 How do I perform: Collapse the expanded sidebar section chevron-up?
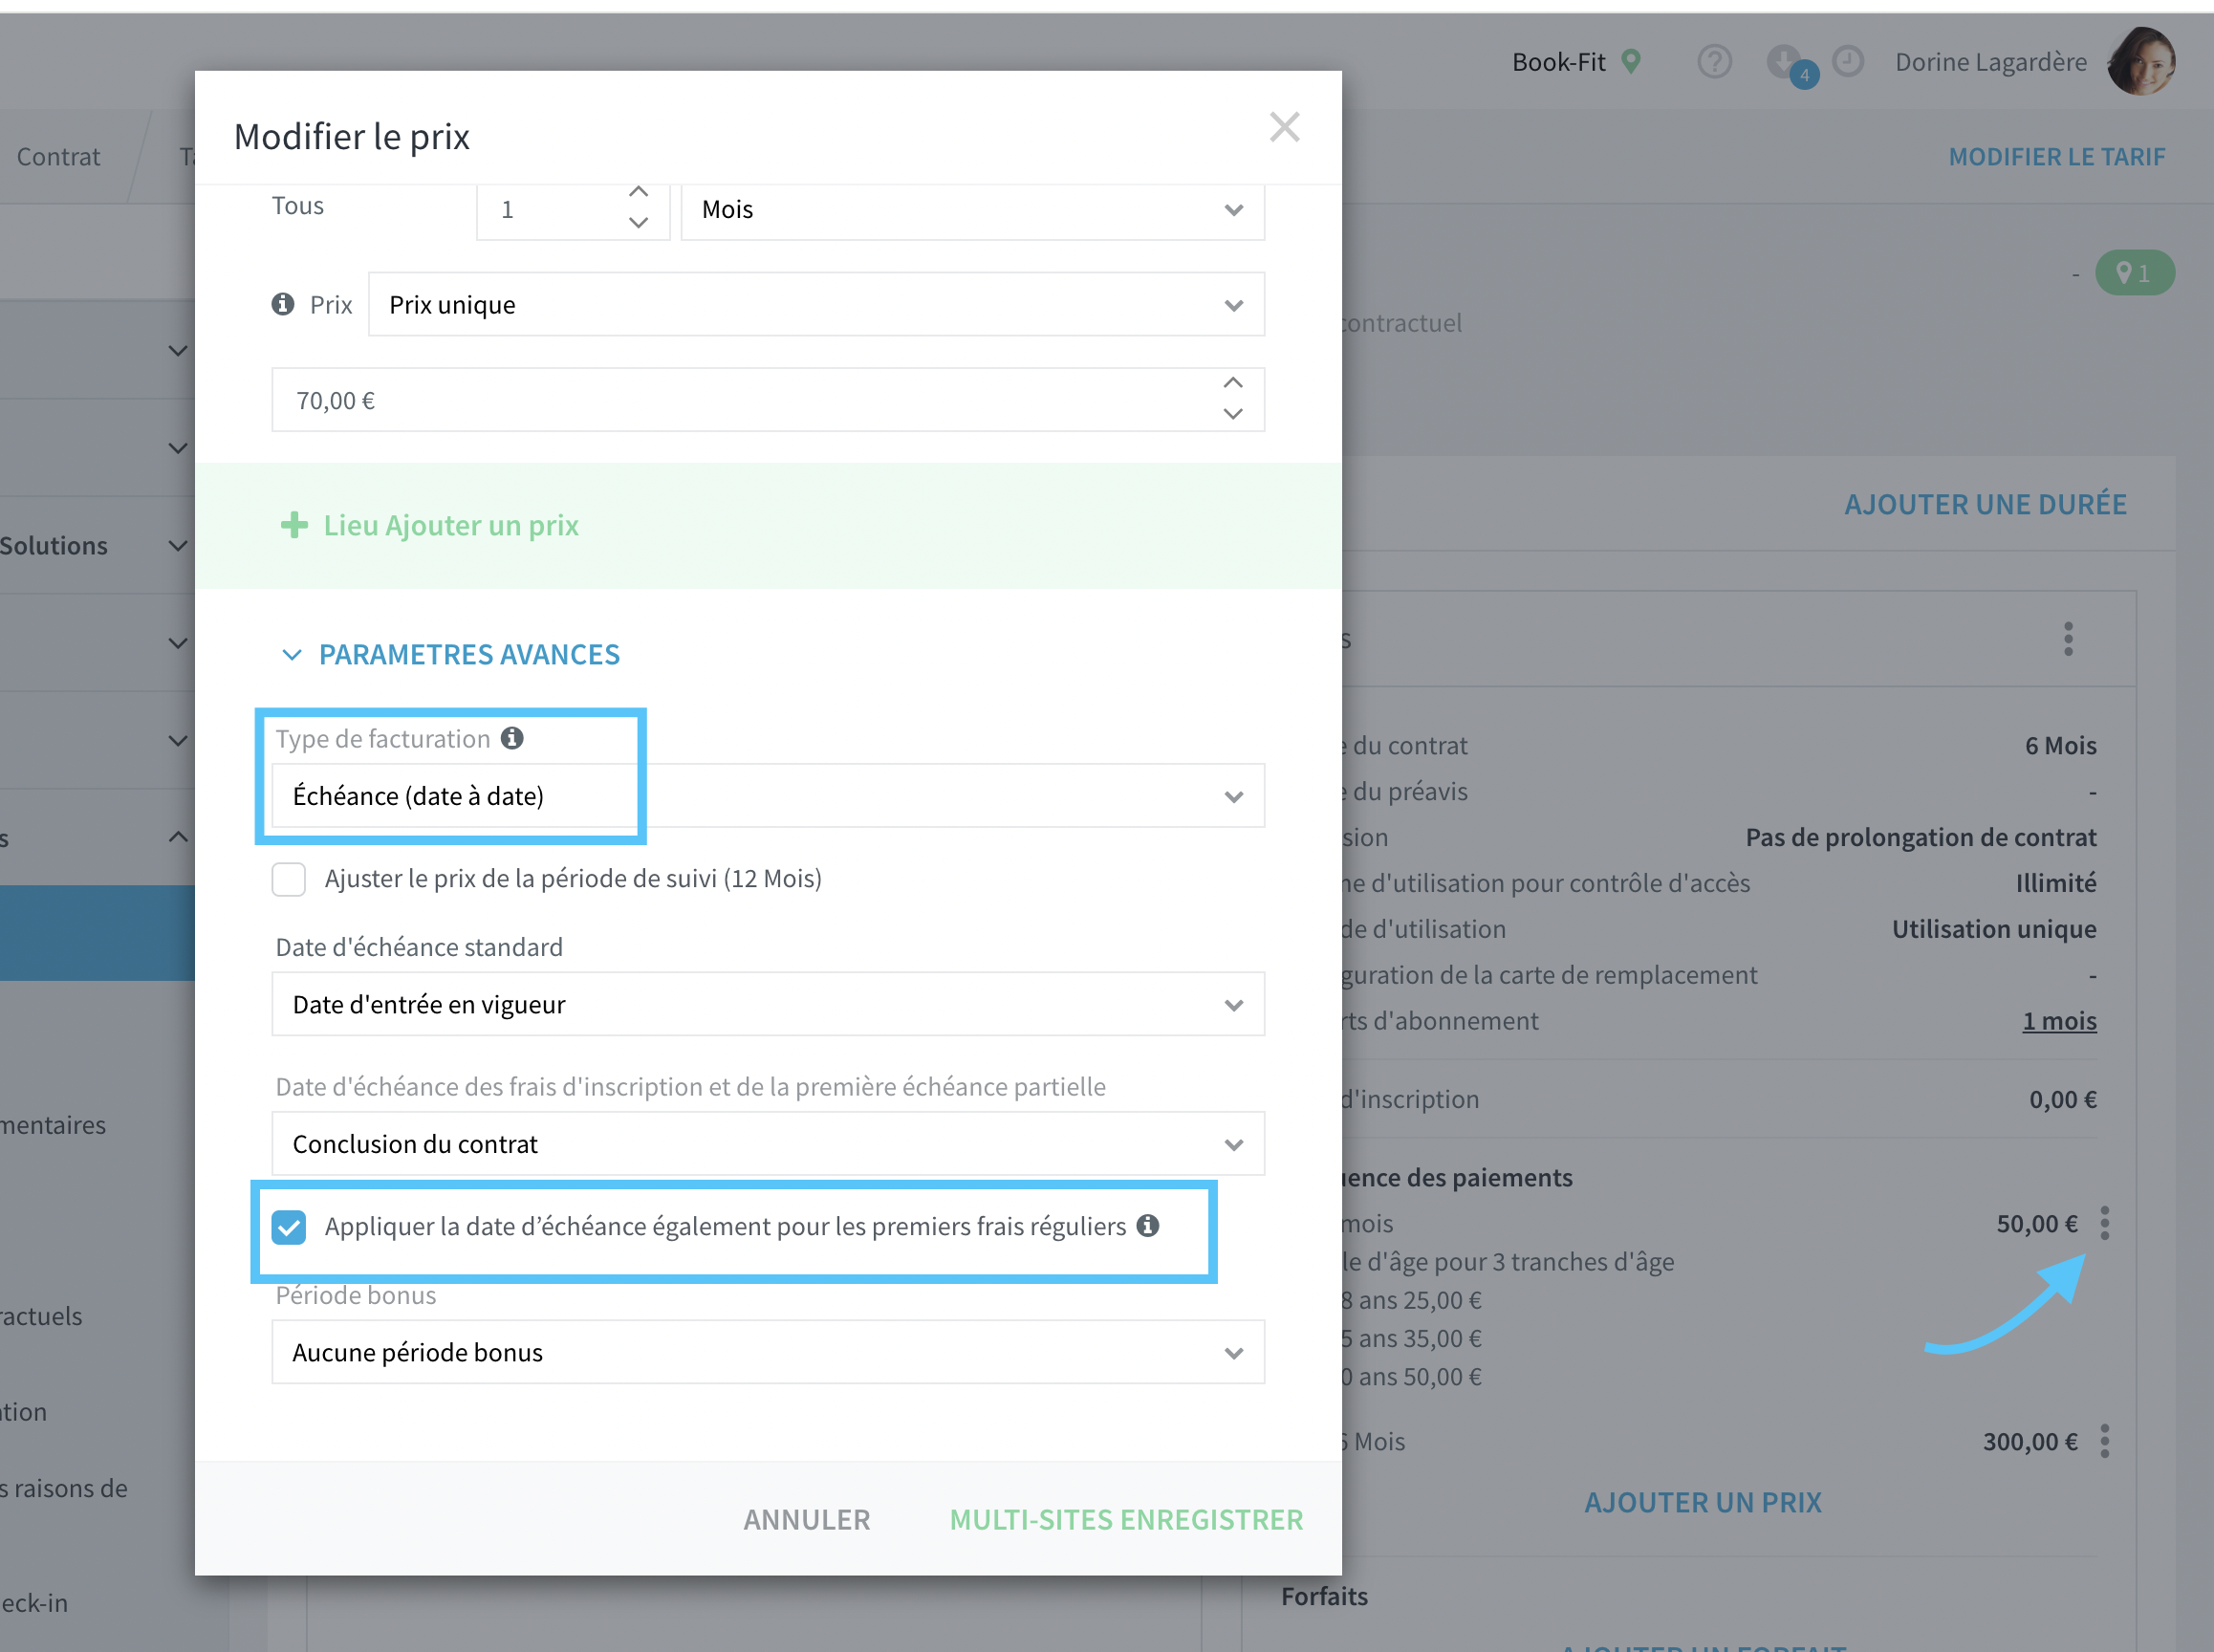click(x=178, y=837)
